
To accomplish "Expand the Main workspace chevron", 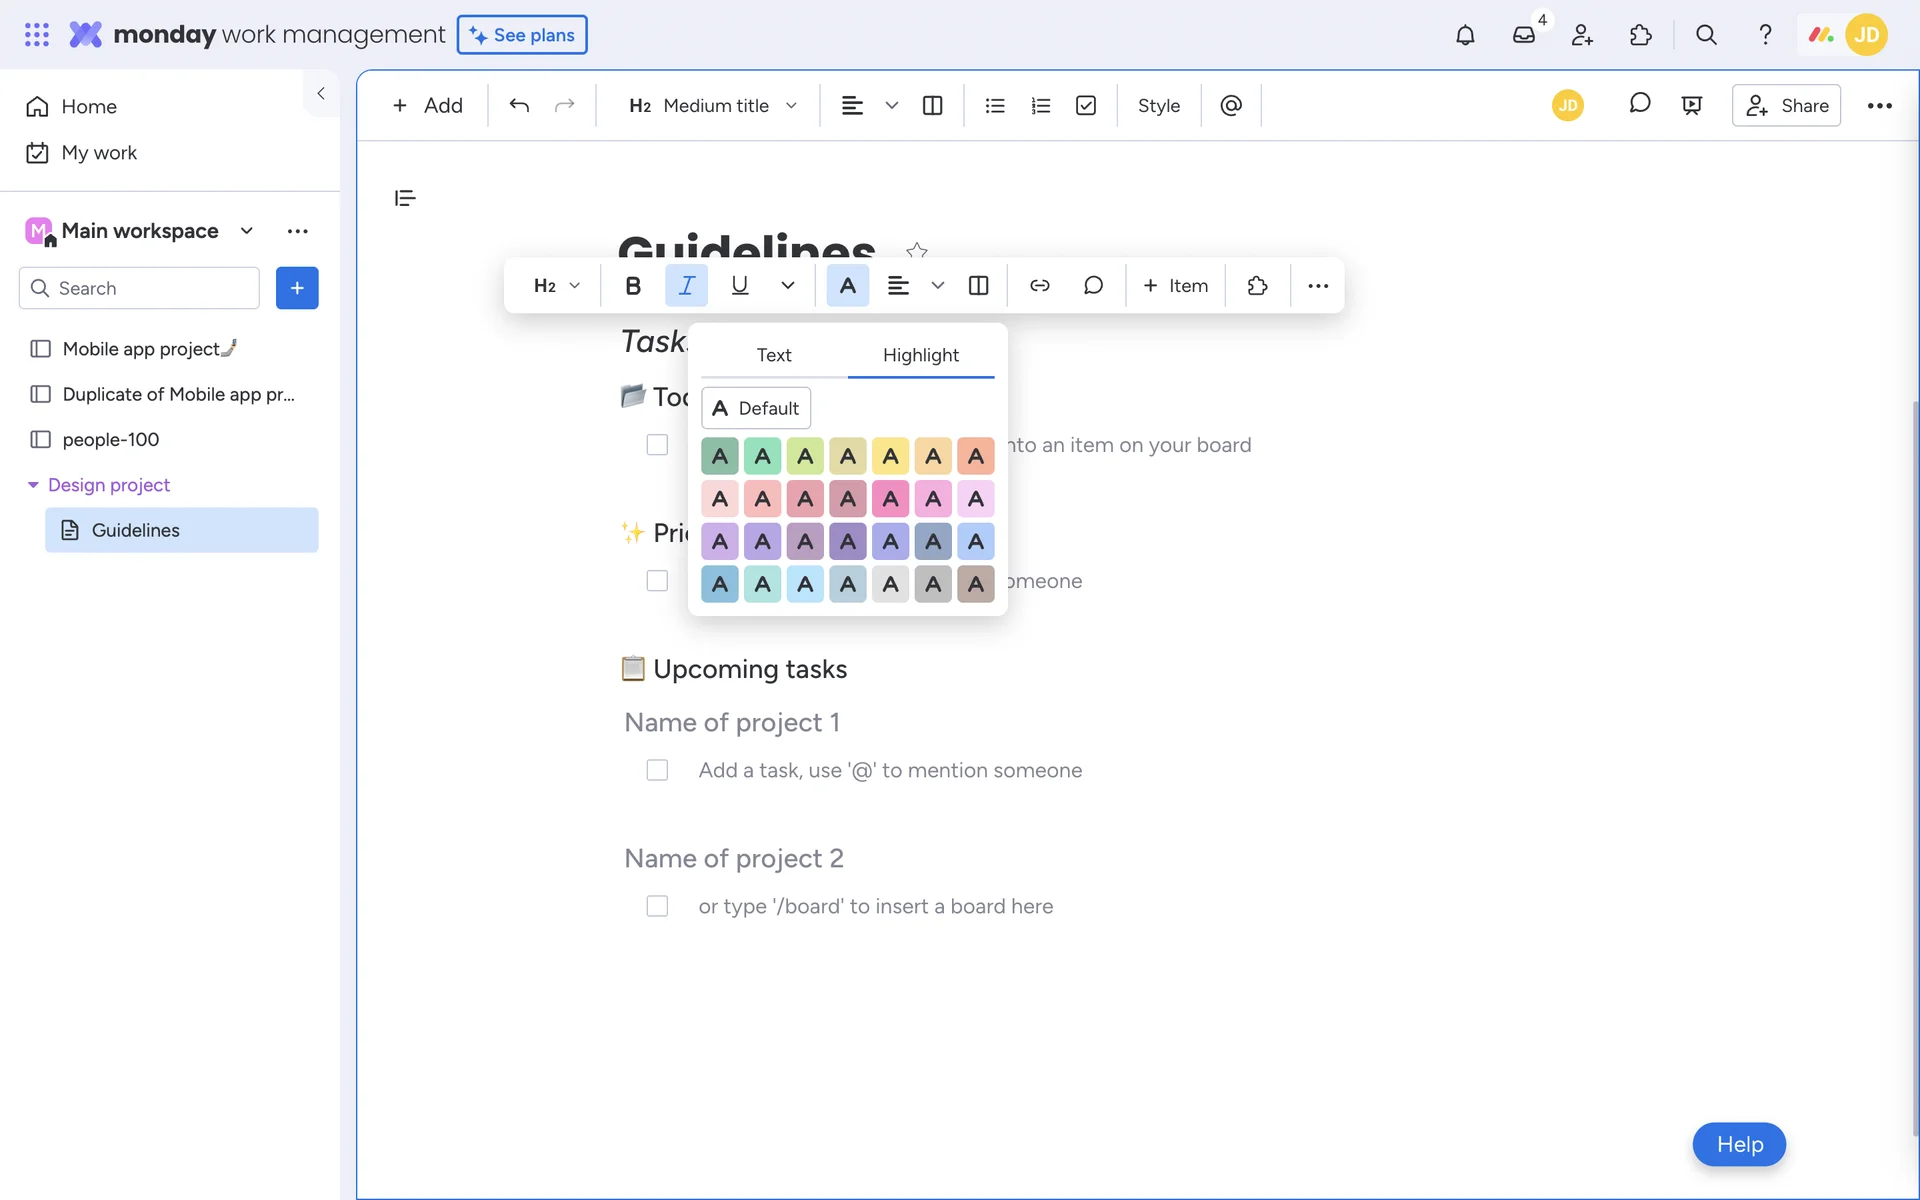I will [x=247, y=231].
